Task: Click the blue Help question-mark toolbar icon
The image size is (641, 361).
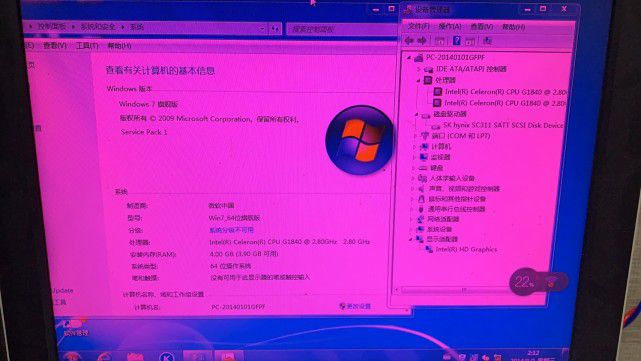Action: (457, 40)
